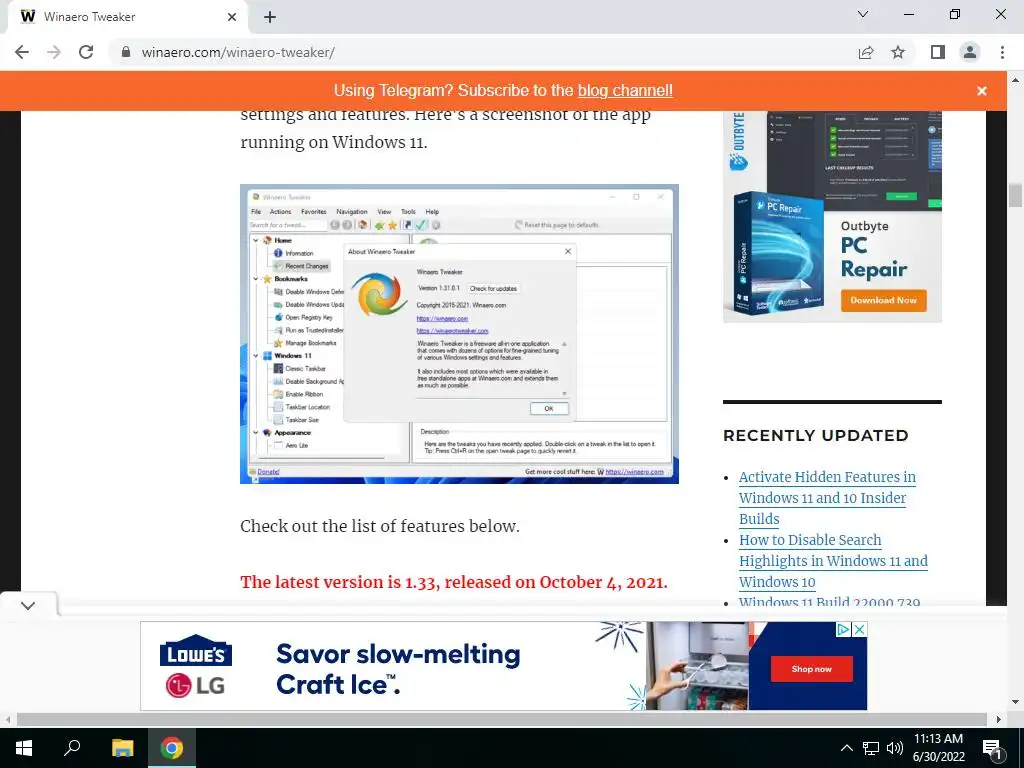Open the blog channel link

coord(625,90)
